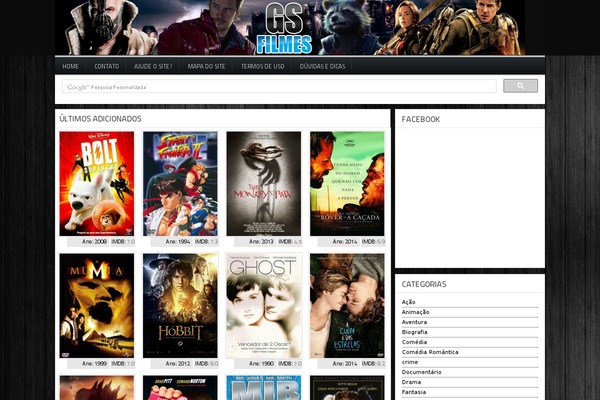The image size is (600, 400).
Task: Click the Ano 1990 label under Ghost
Action: click(x=261, y=363)
